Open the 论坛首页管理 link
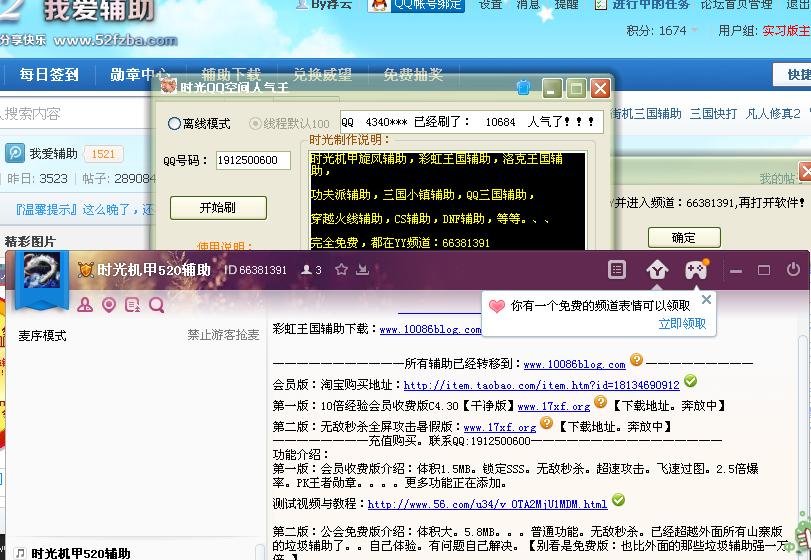Image resolution: width=811 pixels, height=560 pixels. pyautogui.click(x=737, y=5)
